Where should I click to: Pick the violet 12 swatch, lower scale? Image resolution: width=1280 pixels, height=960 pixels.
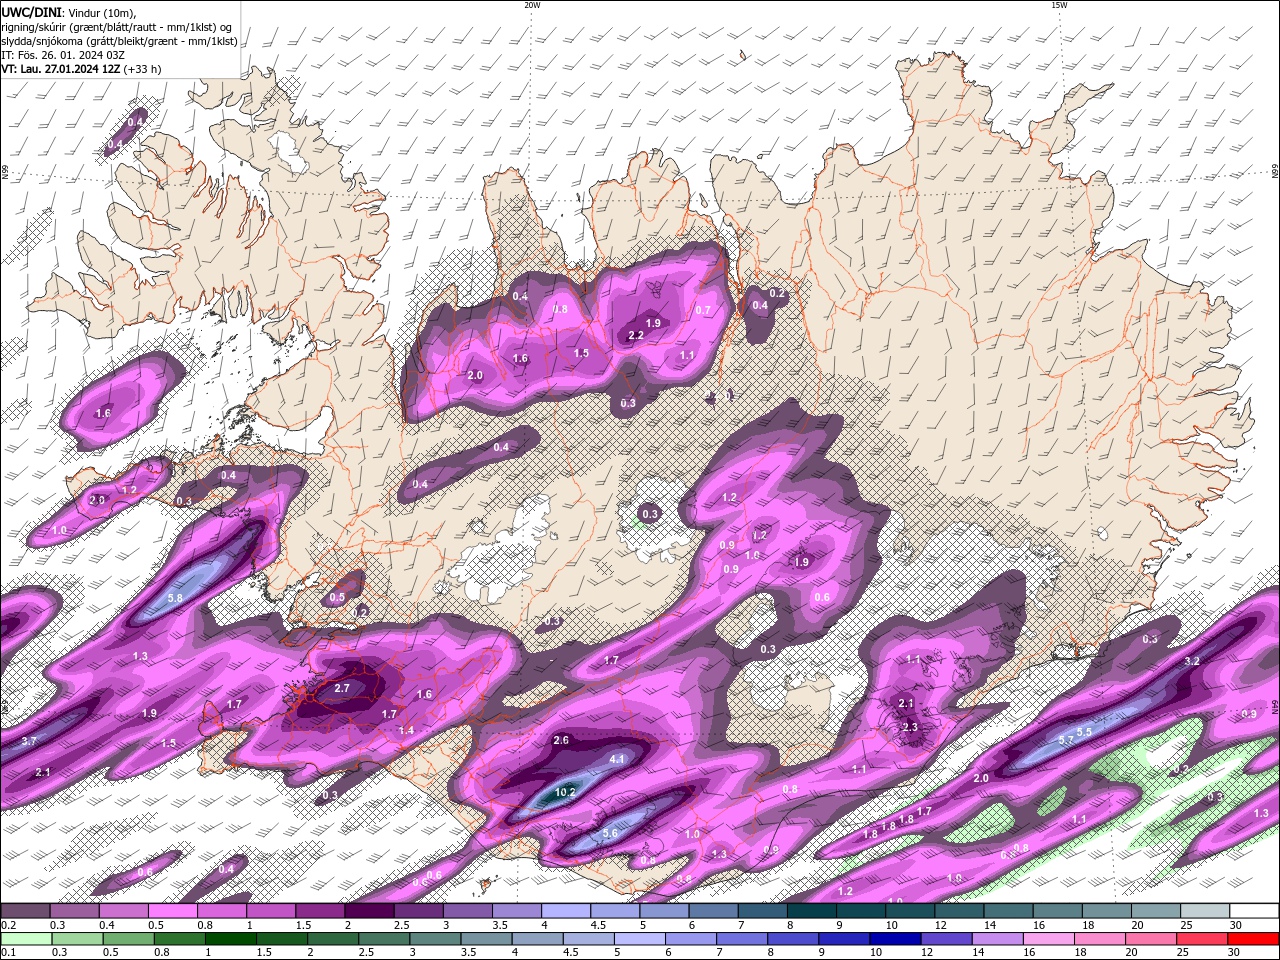947,939
